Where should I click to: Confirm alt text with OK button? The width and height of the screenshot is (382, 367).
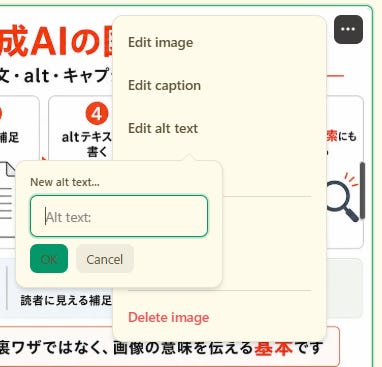point(49,259)
